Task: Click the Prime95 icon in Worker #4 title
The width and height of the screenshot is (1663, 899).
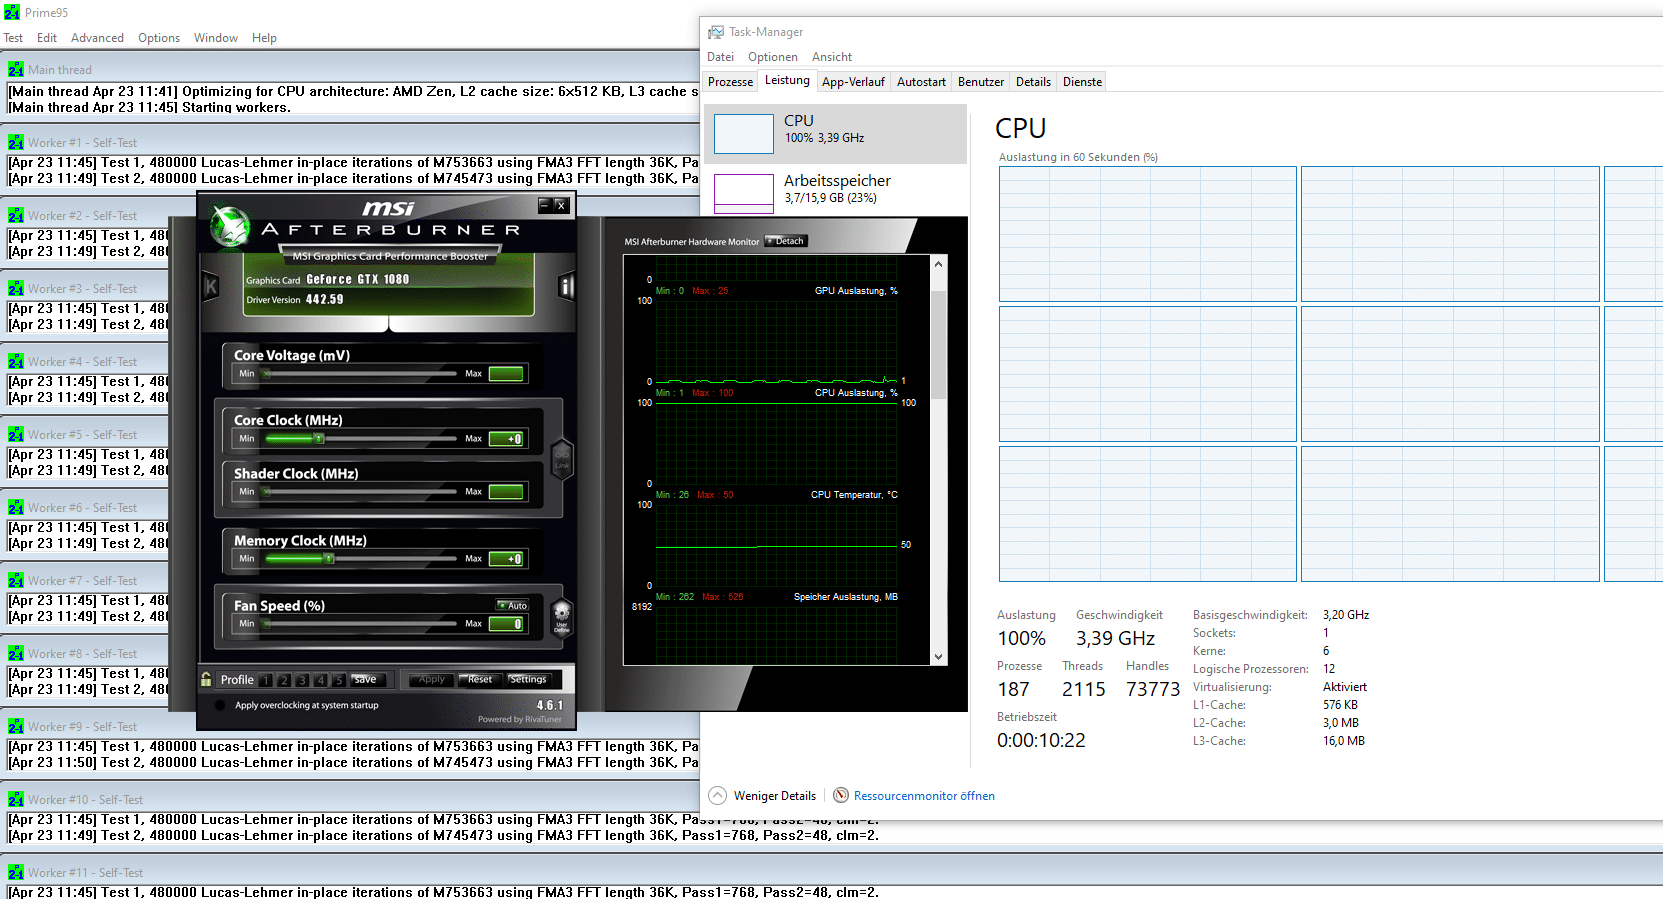Action: (16, 362)
